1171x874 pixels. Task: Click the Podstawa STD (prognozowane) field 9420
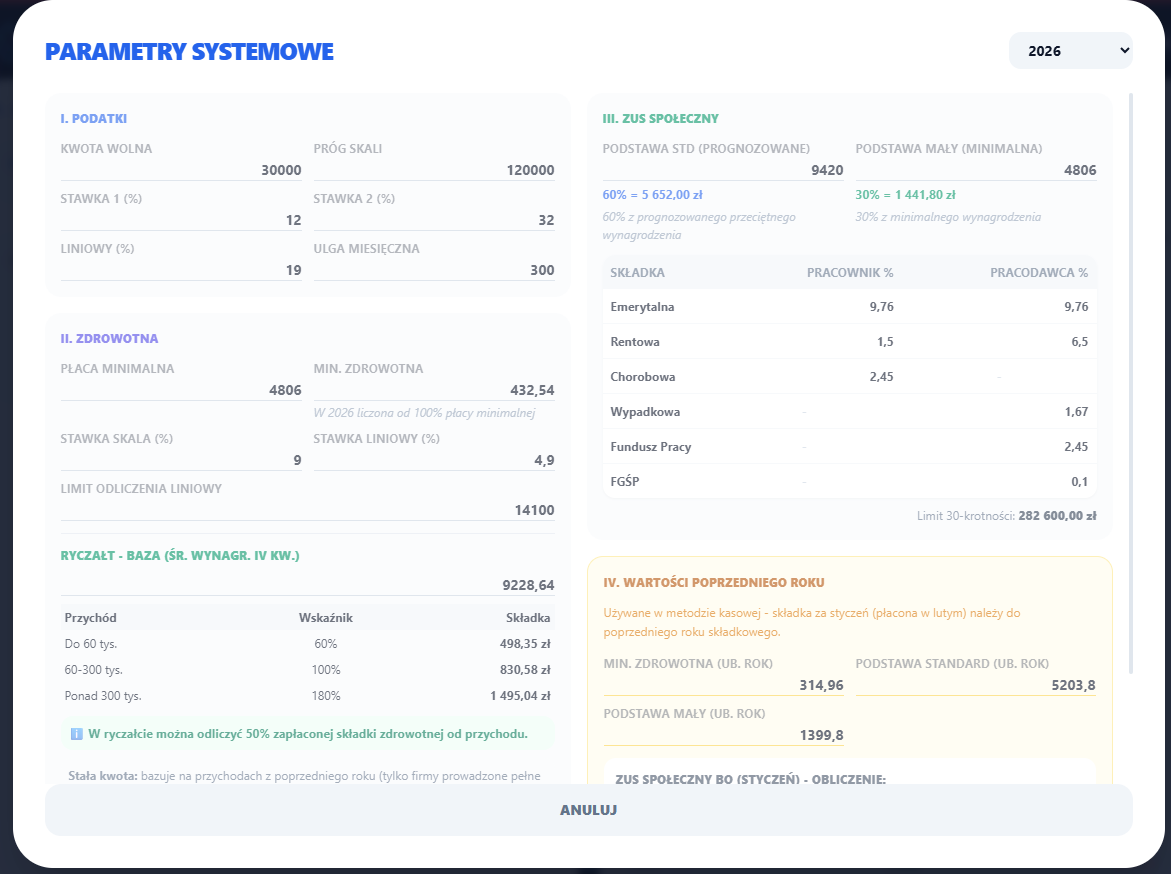(x=723, y=170)
